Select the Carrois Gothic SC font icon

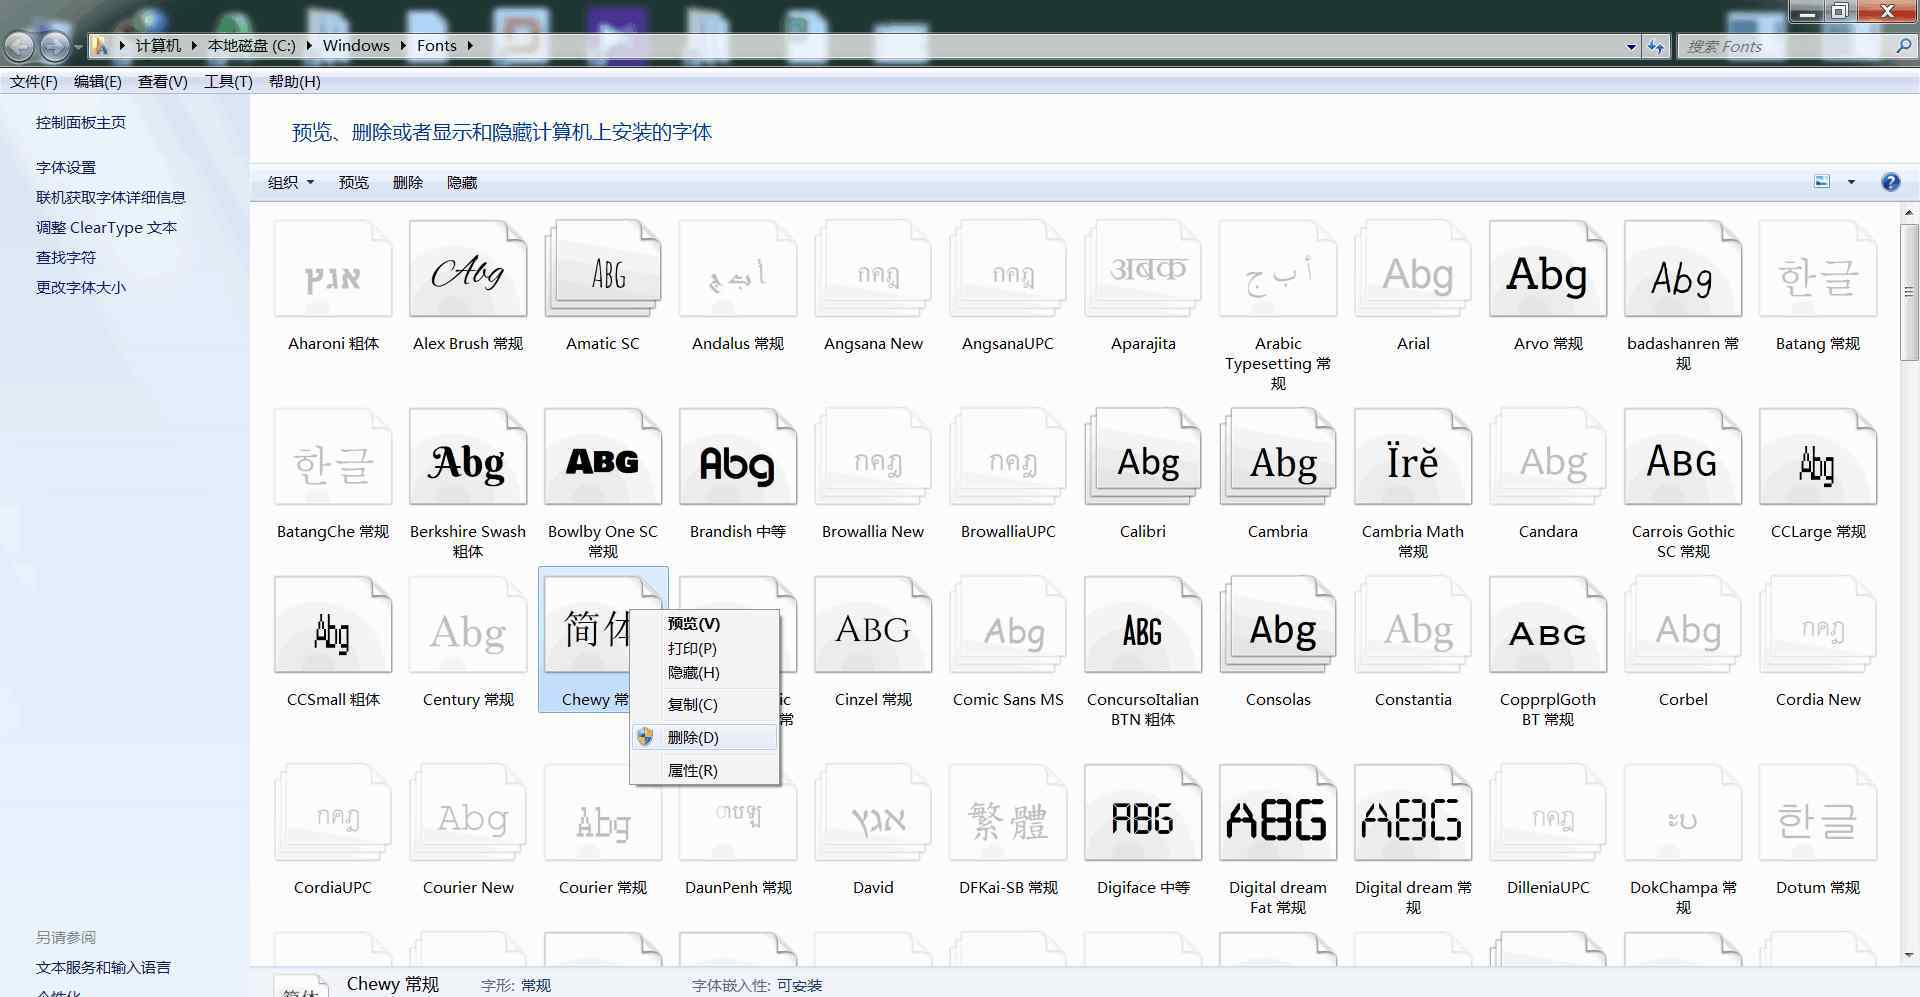tap(1683, 458)
